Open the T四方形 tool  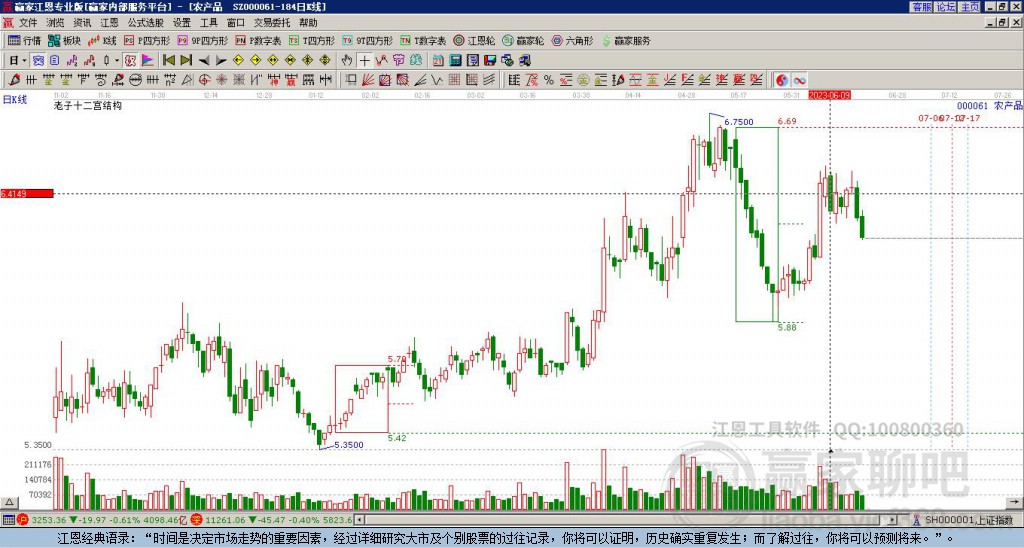312,40
